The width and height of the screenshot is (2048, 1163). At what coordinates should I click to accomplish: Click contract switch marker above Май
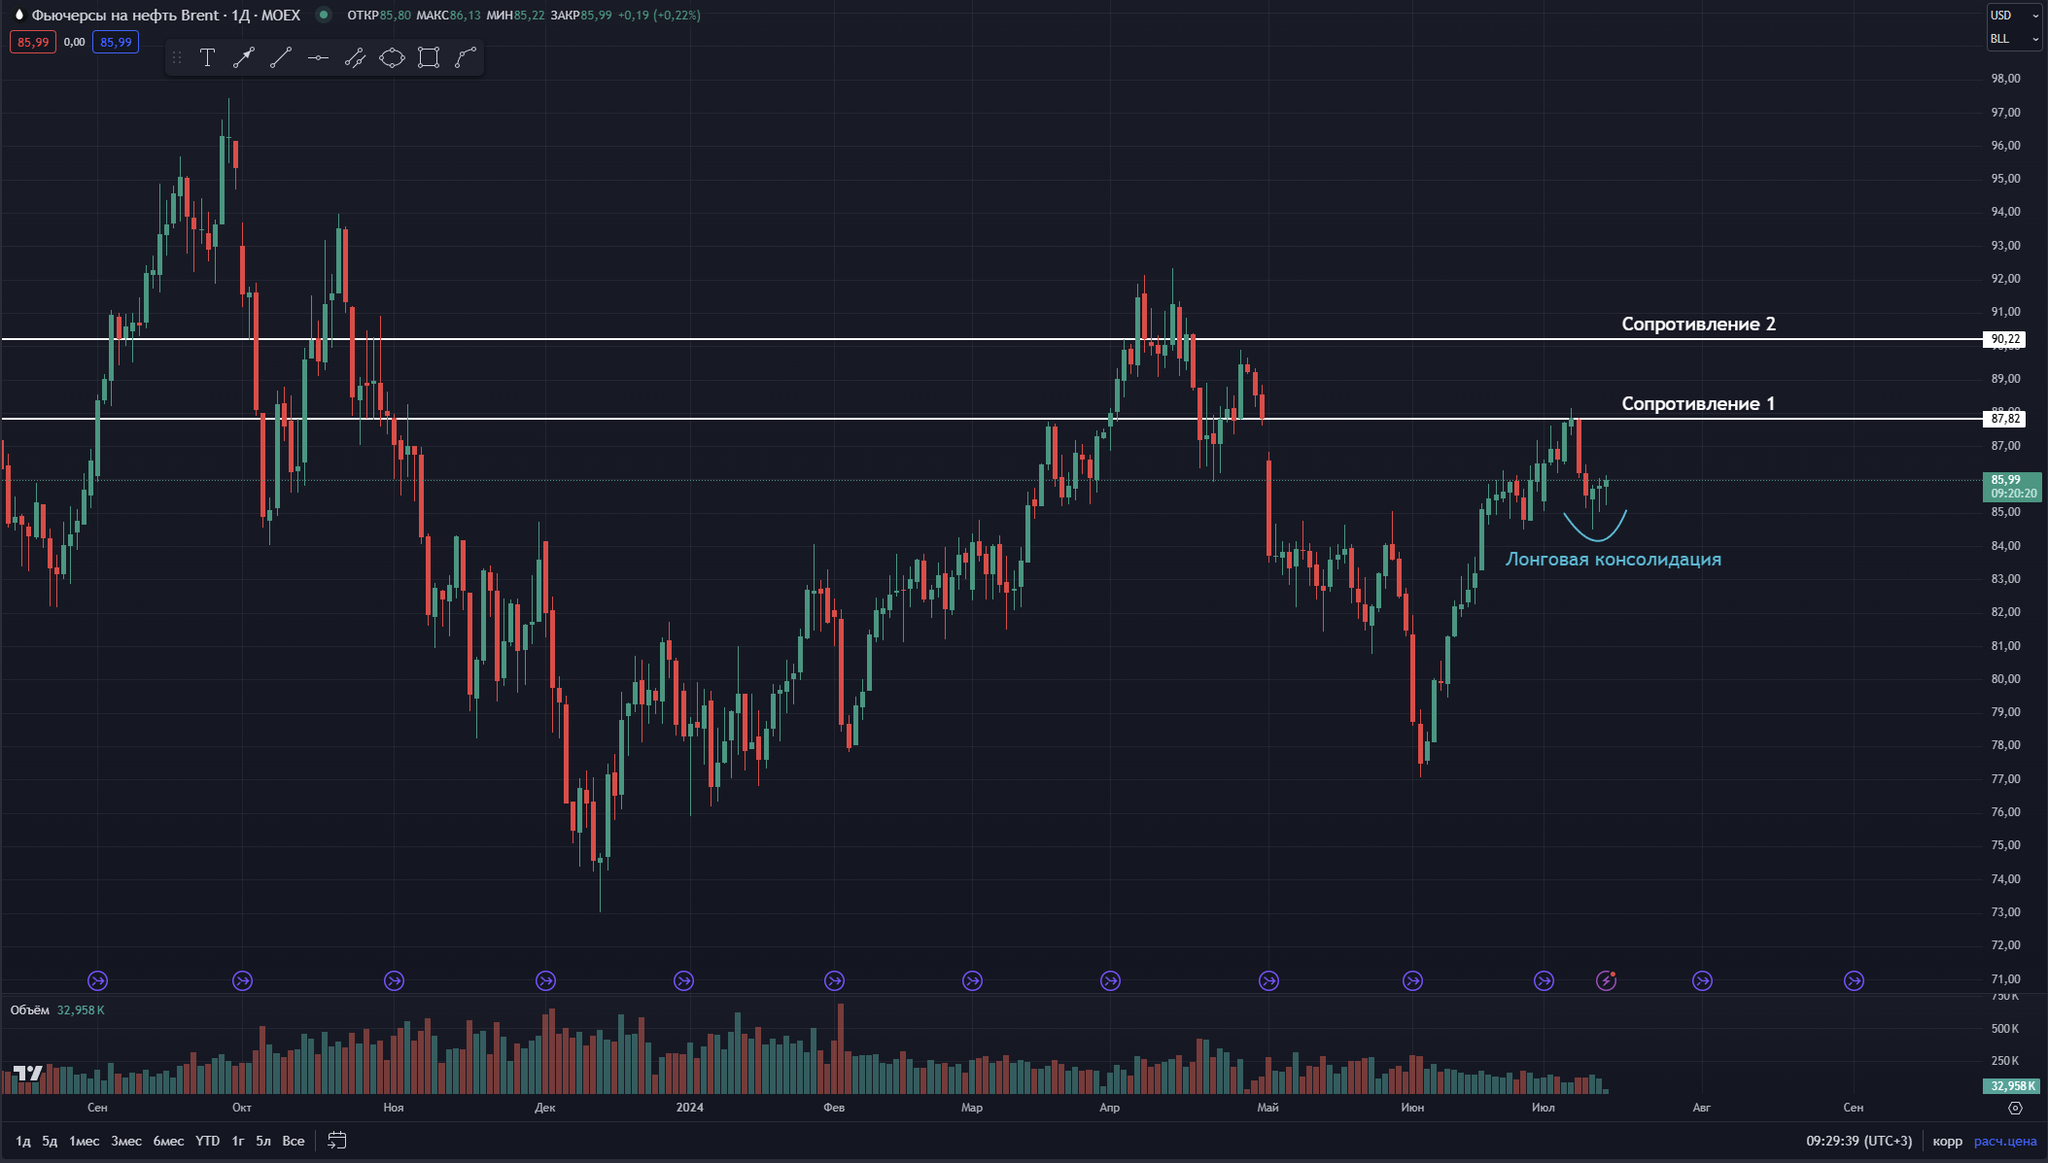(1268, 981)
